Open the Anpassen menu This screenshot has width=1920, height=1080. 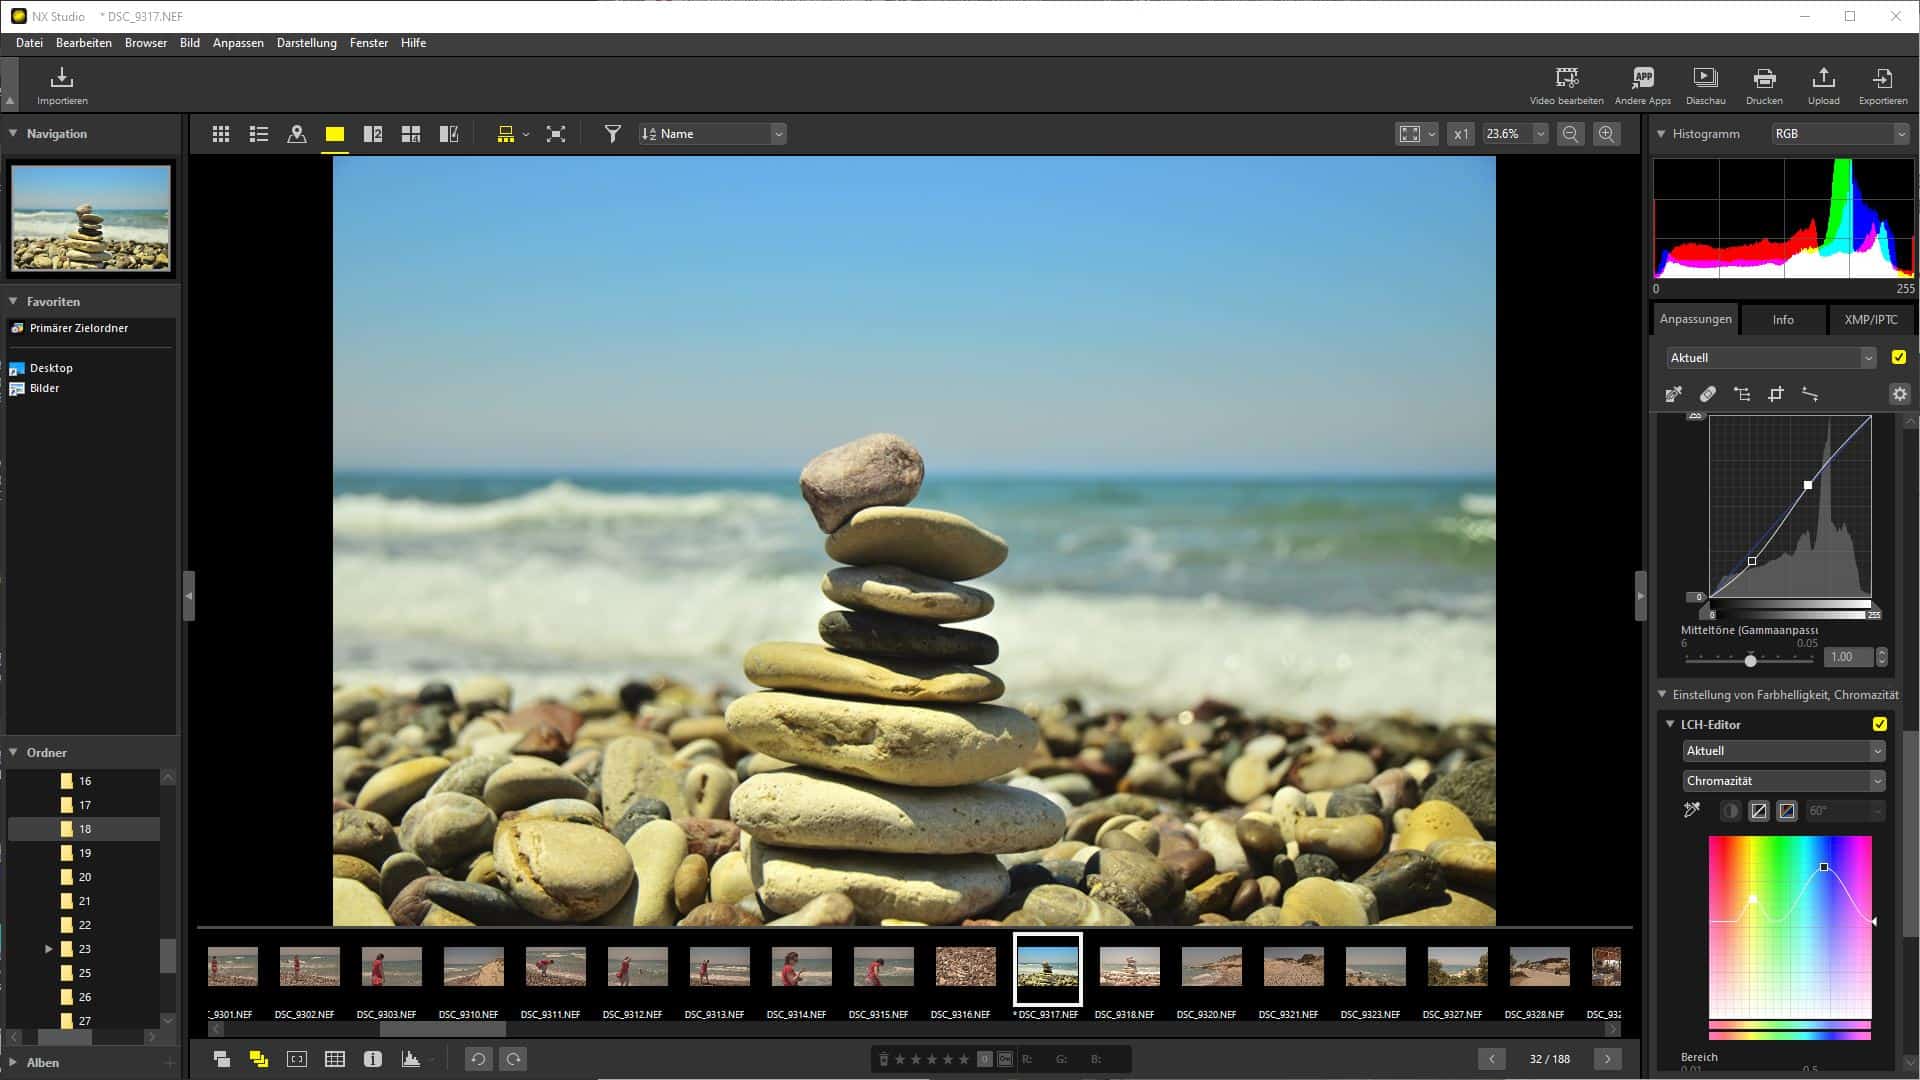click(x=237, y=43)
